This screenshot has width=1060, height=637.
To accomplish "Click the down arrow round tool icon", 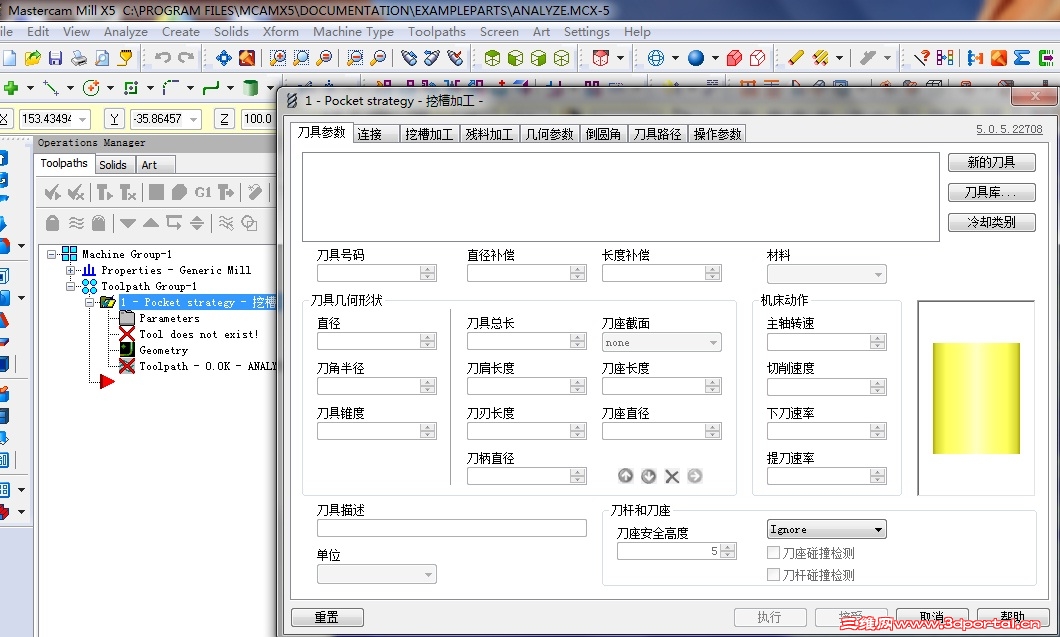I will coord(648,476).
